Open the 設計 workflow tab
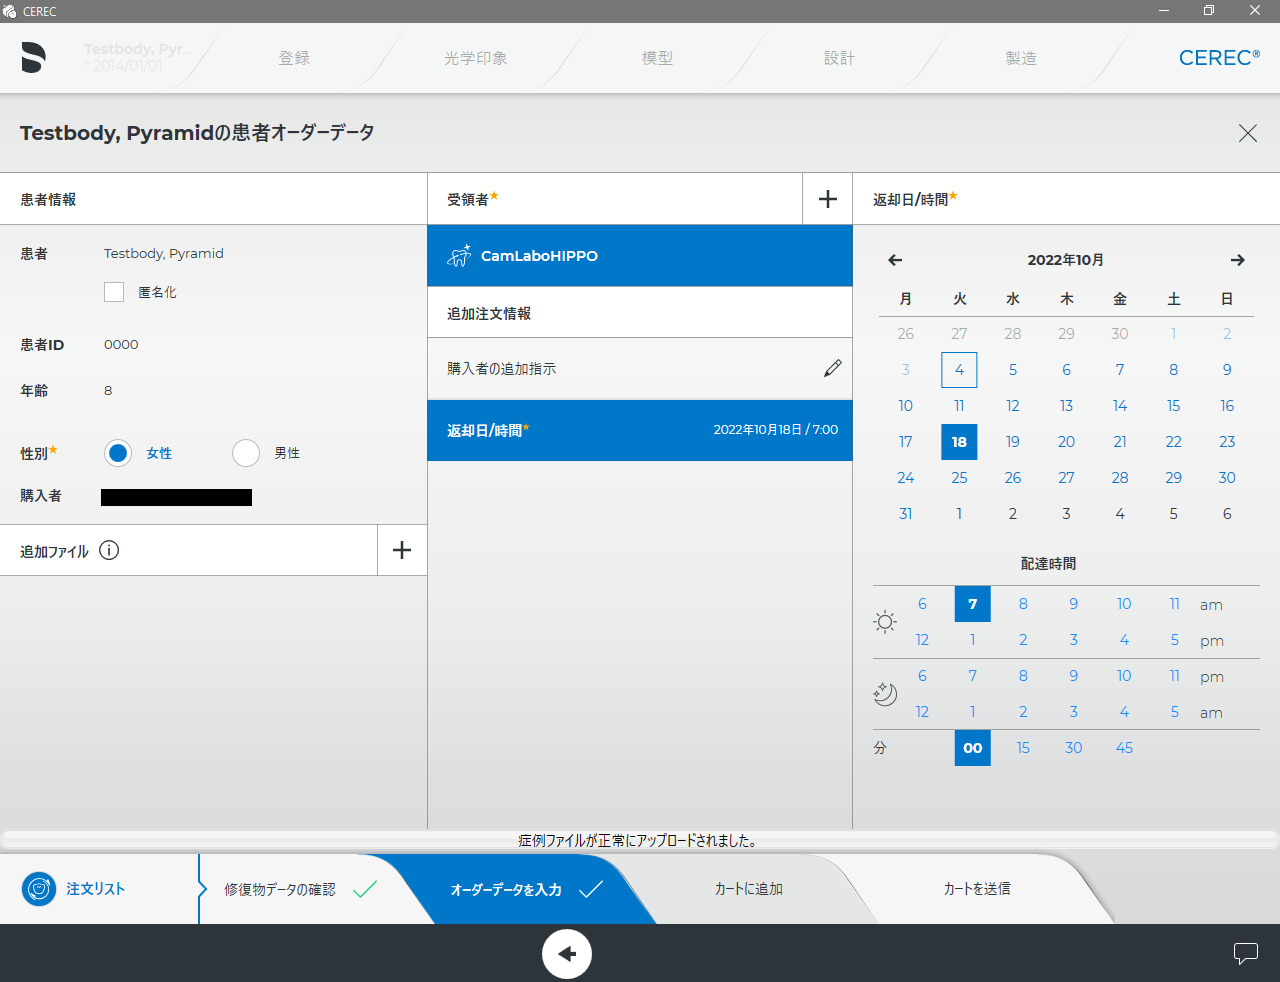 839,58
